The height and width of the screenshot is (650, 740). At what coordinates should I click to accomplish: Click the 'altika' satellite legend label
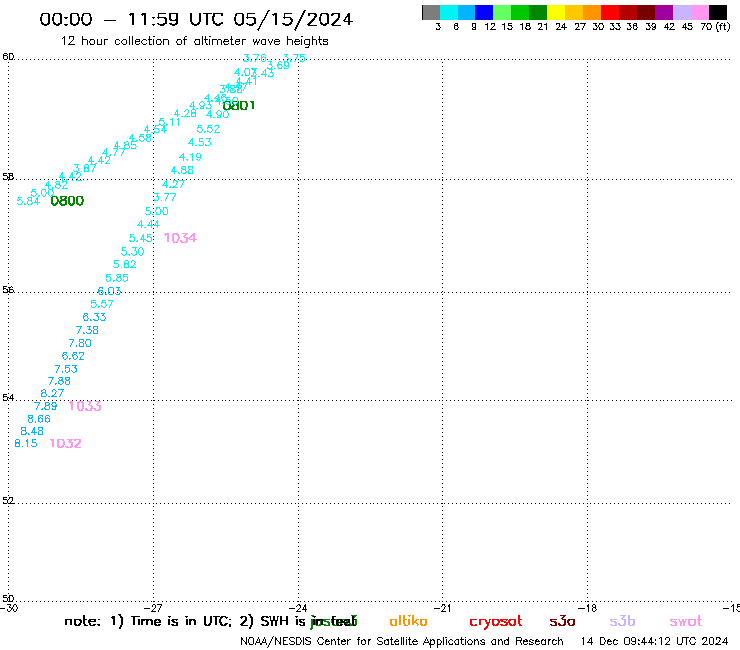click(408, 621)
